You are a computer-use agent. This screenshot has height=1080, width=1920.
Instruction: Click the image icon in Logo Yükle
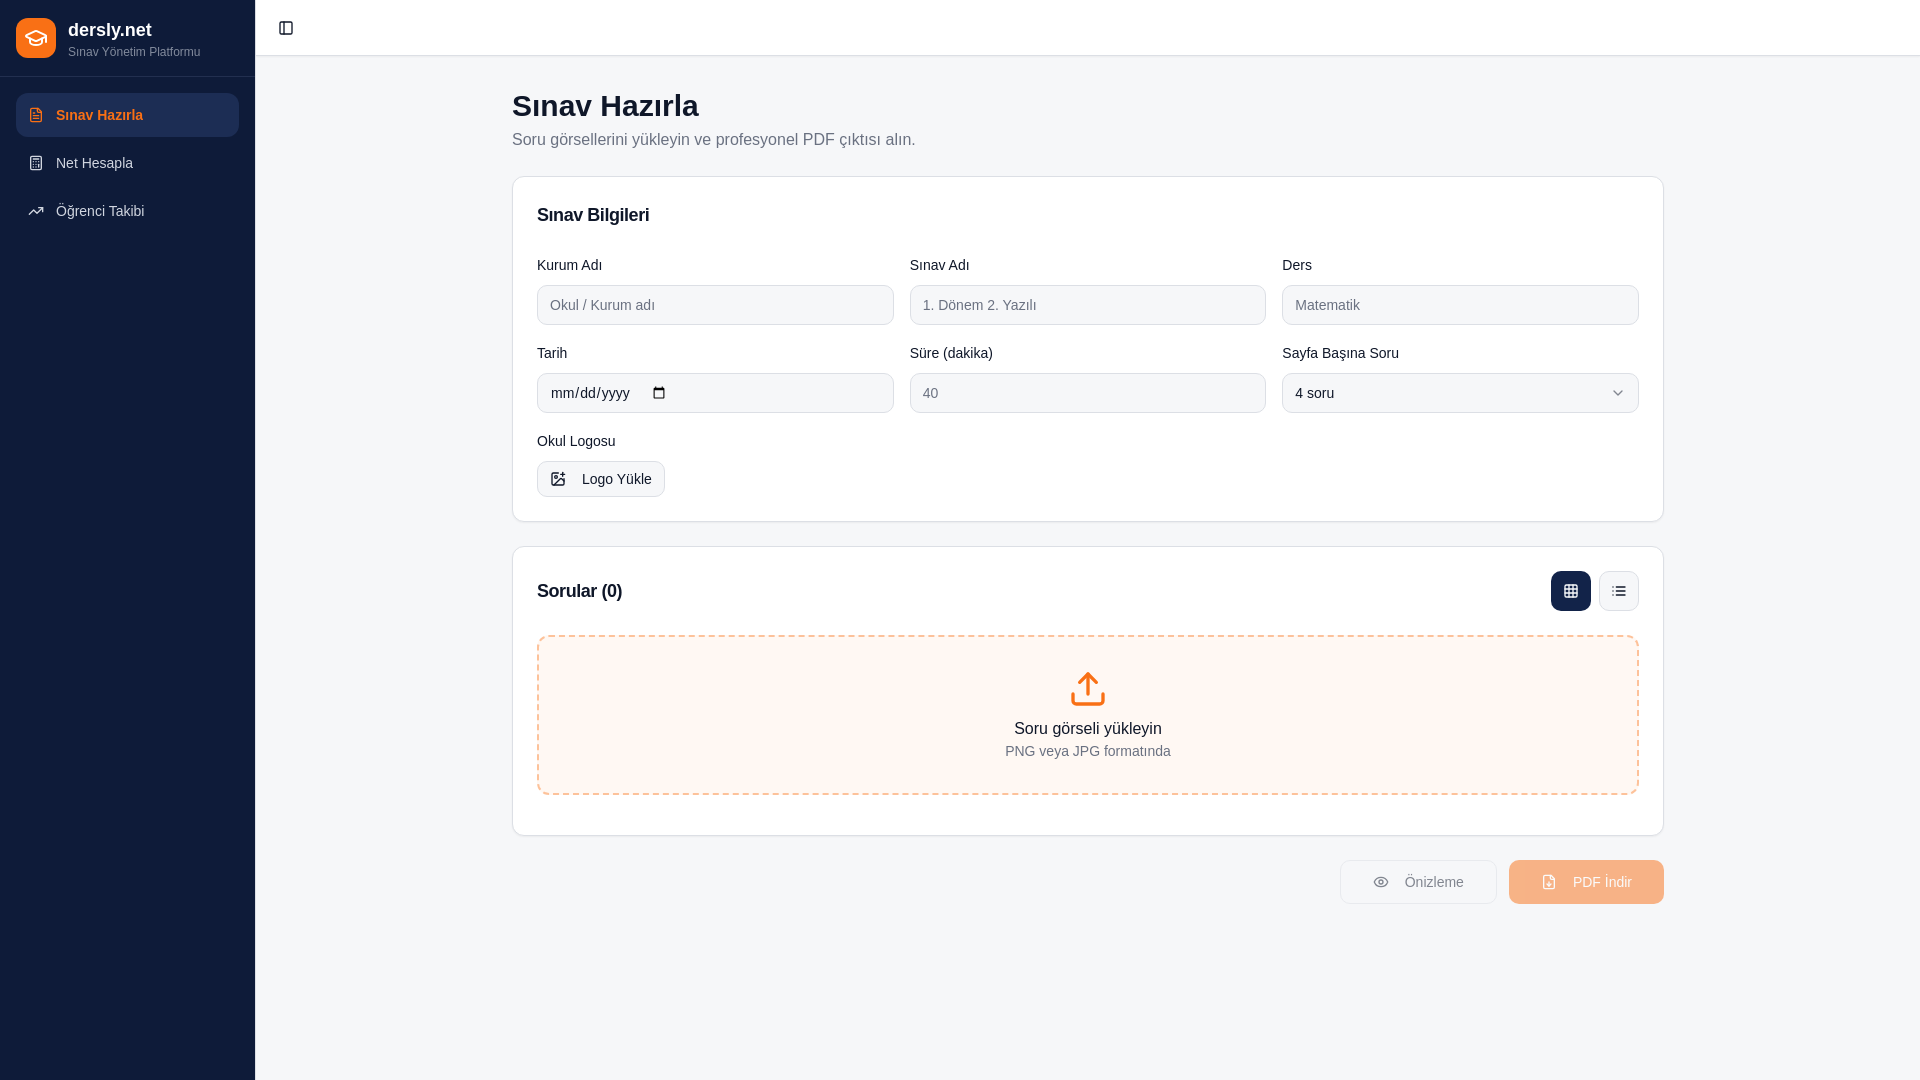pos(558,479)
